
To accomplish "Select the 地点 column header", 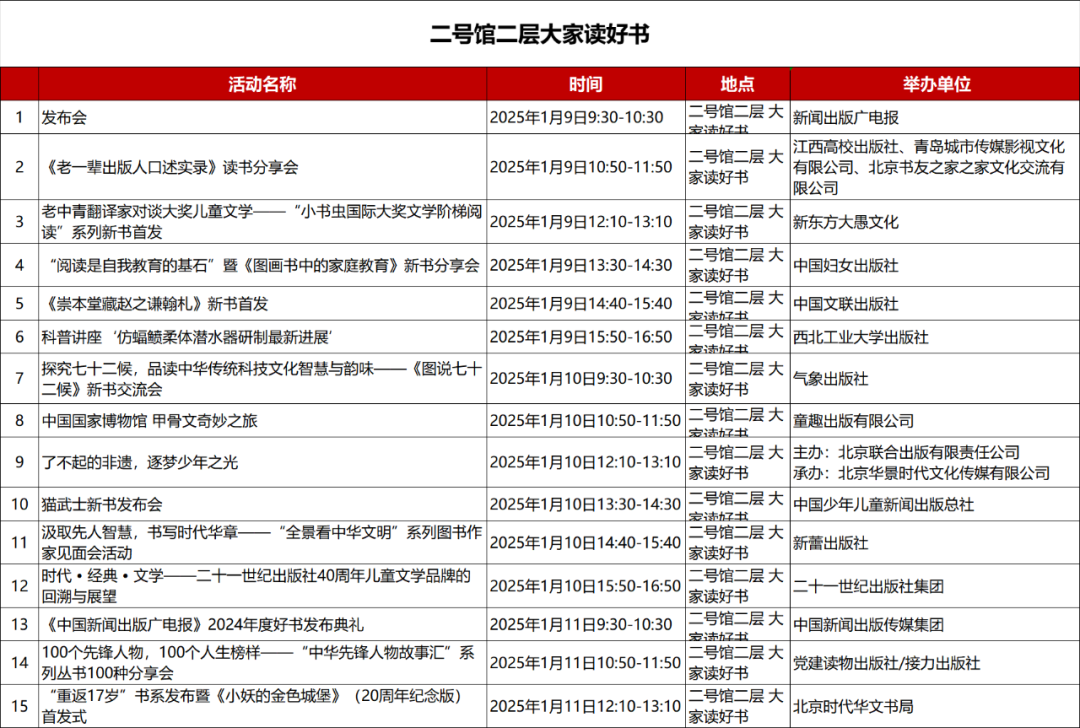I will (x=736, y=85).
